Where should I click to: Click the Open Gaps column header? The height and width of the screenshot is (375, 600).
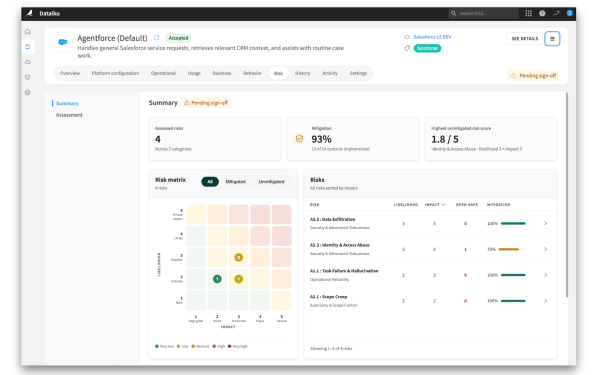click(467, 205)
